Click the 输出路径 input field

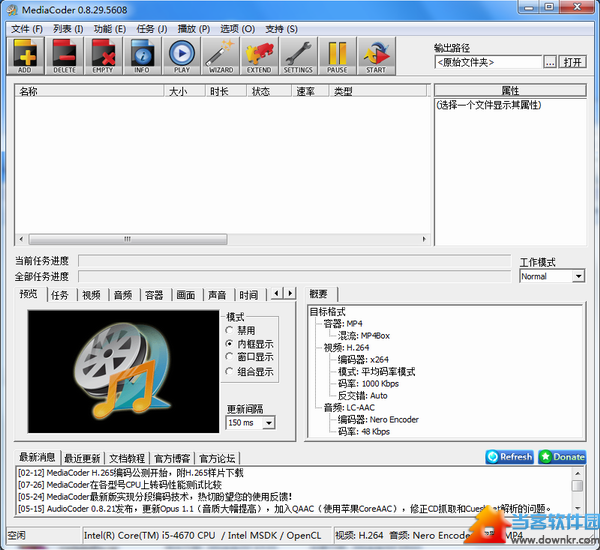coord(488,62)
